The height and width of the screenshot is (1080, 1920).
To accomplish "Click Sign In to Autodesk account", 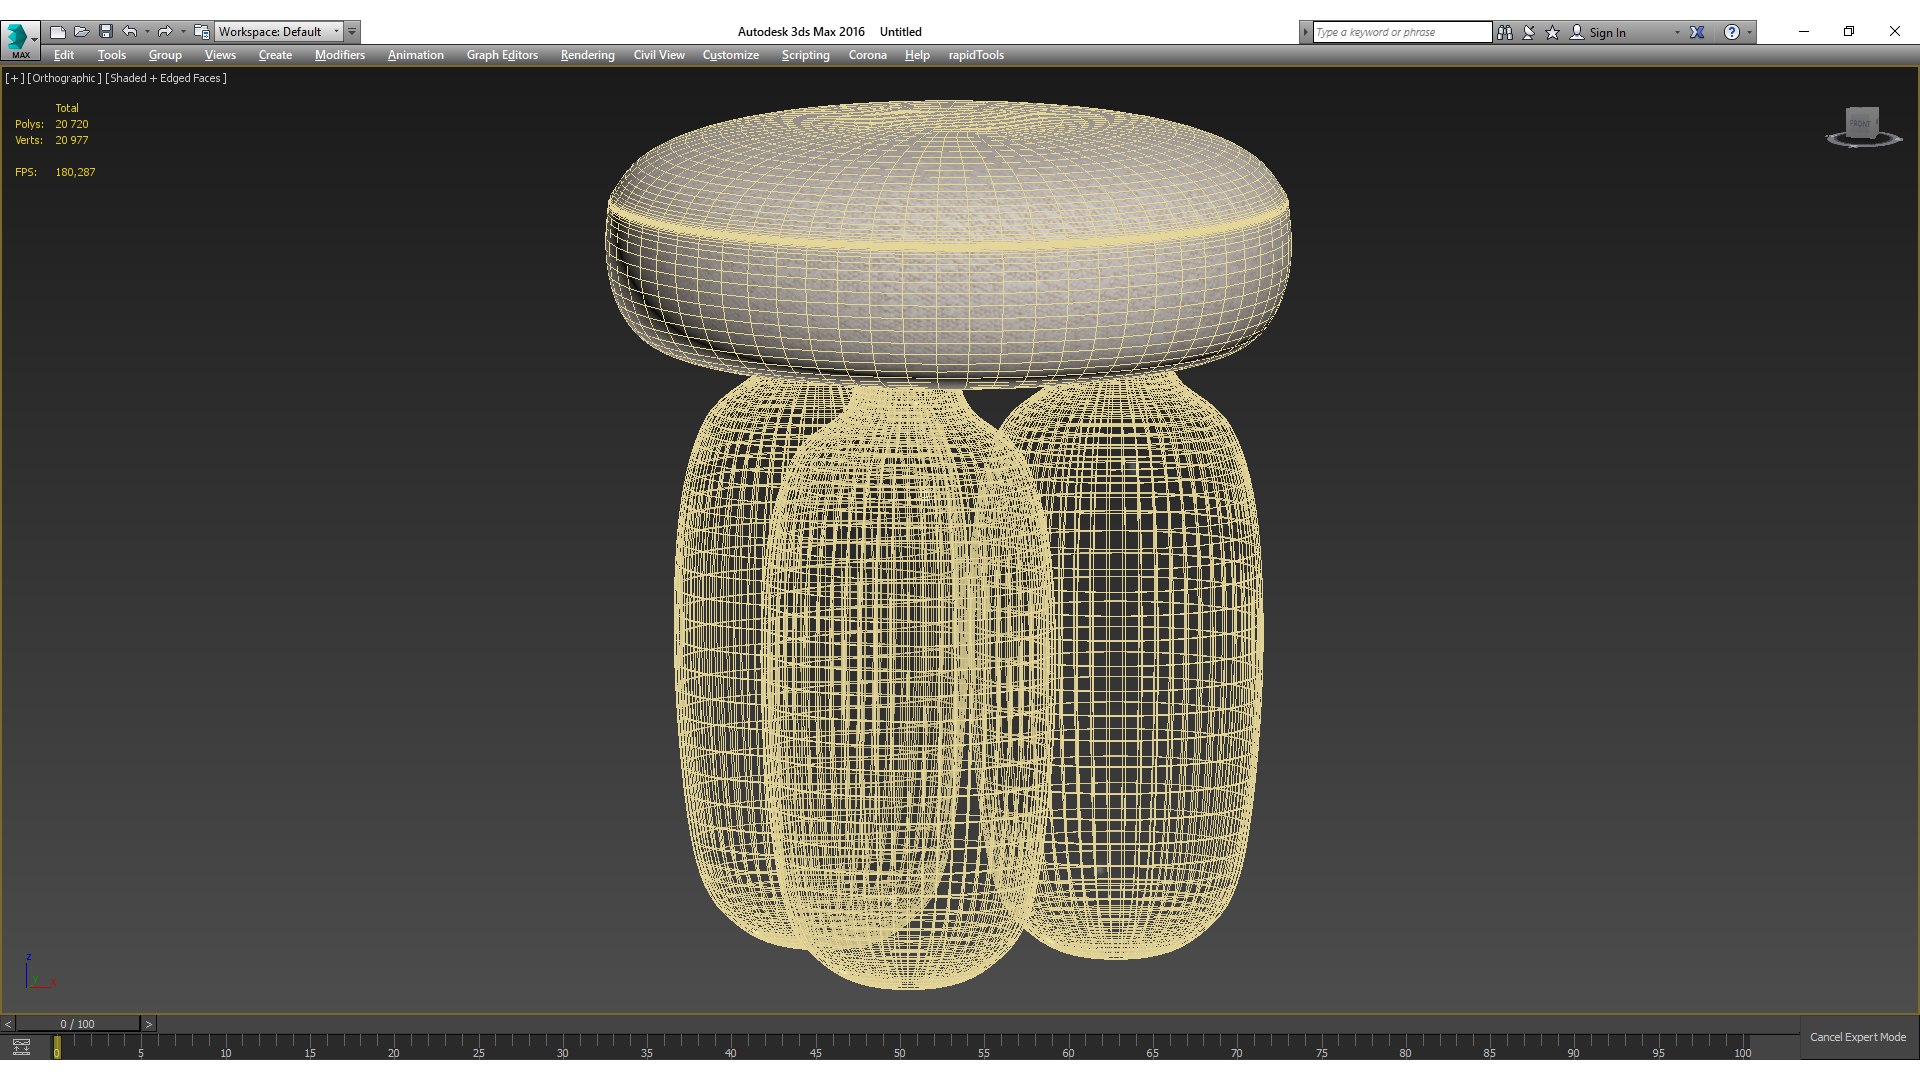I will coord(1598,32).
